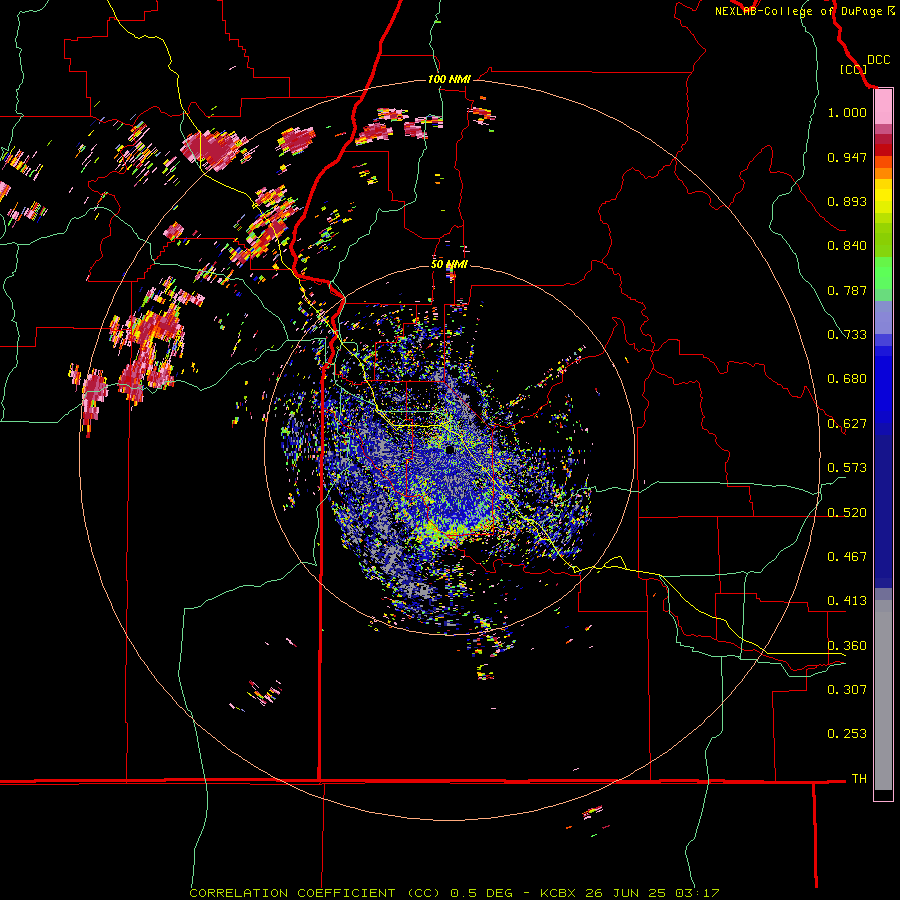The height and width of the screenshot is (900, 900).
Task: Click the 100 NMI range ring label
Action: point(449,79)
